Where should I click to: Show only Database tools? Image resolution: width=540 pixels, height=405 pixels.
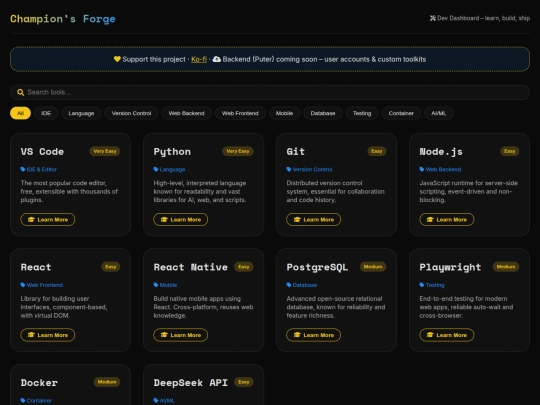[x=323, y=113]
